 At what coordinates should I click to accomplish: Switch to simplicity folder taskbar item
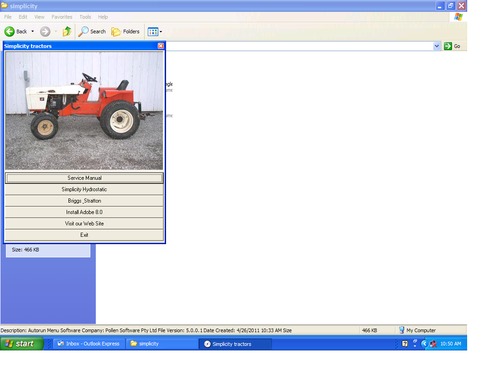click(x=161, y=344)
